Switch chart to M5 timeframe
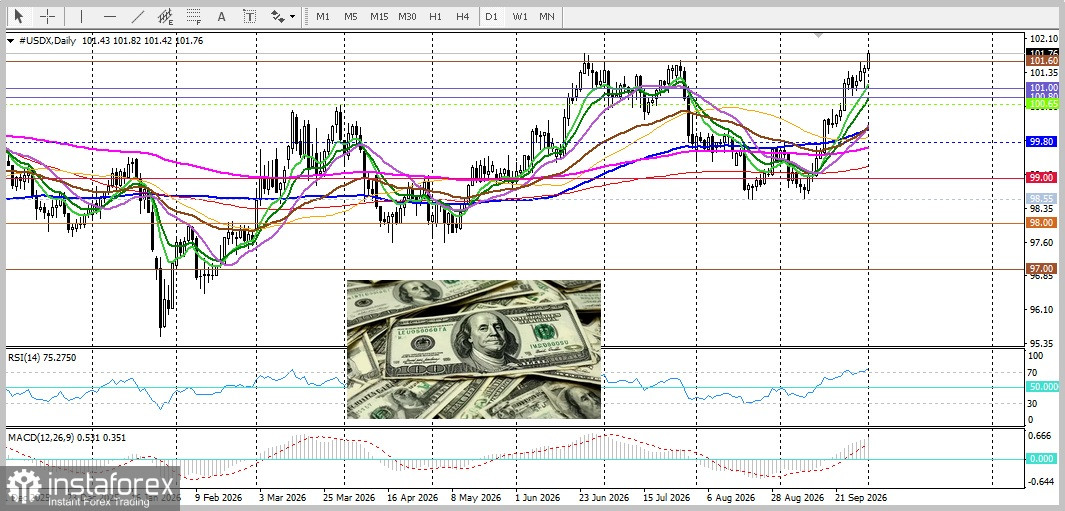1065x511 pixels. (x=350, y=16)
